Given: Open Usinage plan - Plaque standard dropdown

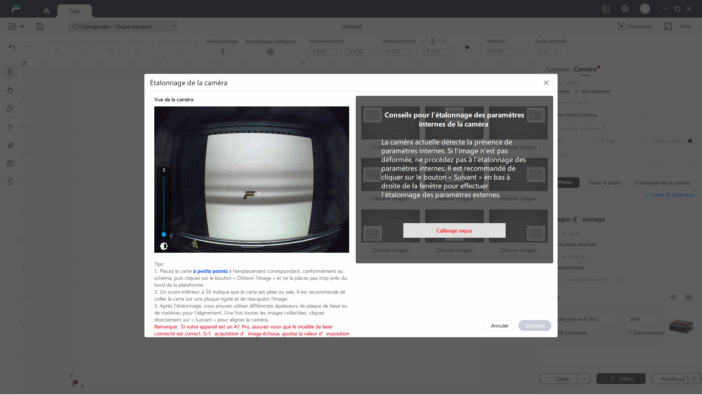Looking at the screenshot, I should coord(124,27).
